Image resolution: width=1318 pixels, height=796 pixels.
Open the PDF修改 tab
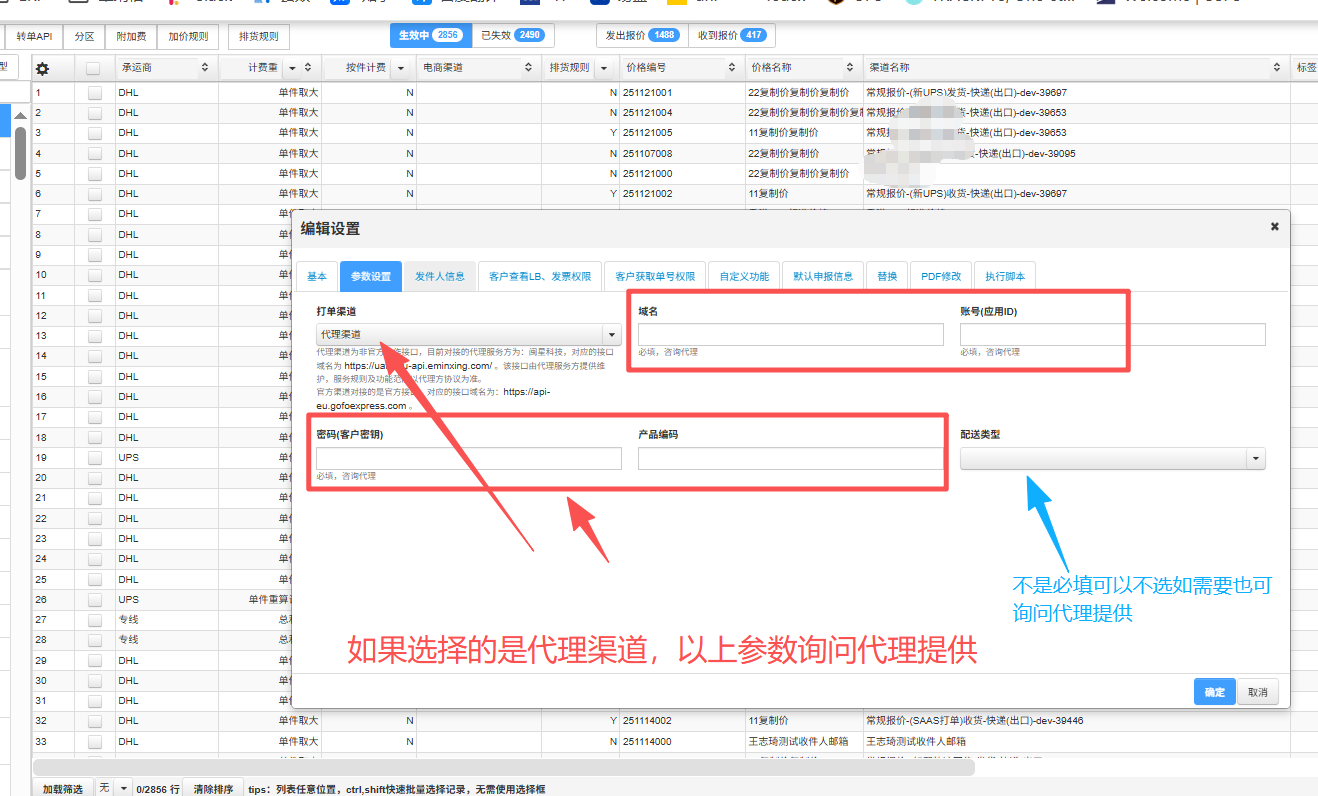pos(941,276)
